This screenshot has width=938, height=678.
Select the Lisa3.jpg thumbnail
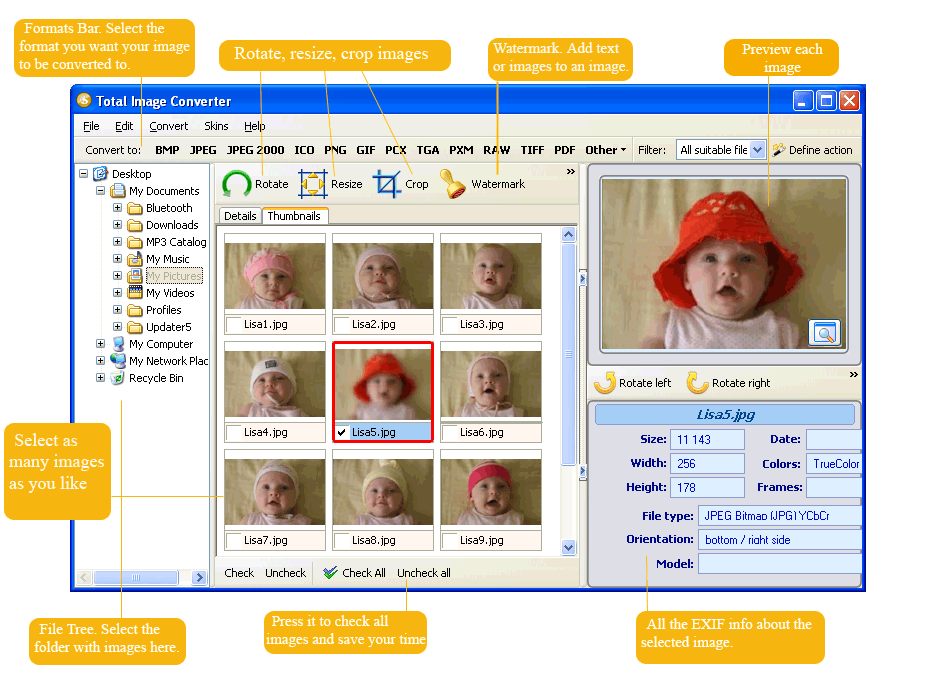(490, 275)
